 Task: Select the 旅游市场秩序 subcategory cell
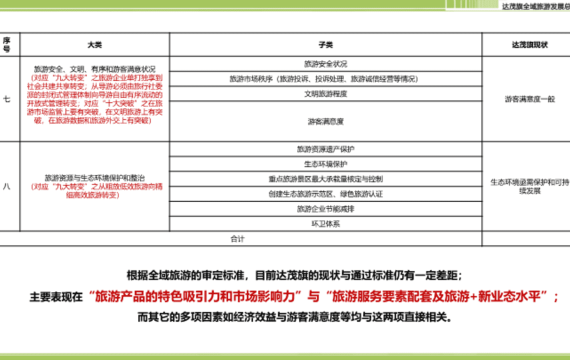(326, 79)
